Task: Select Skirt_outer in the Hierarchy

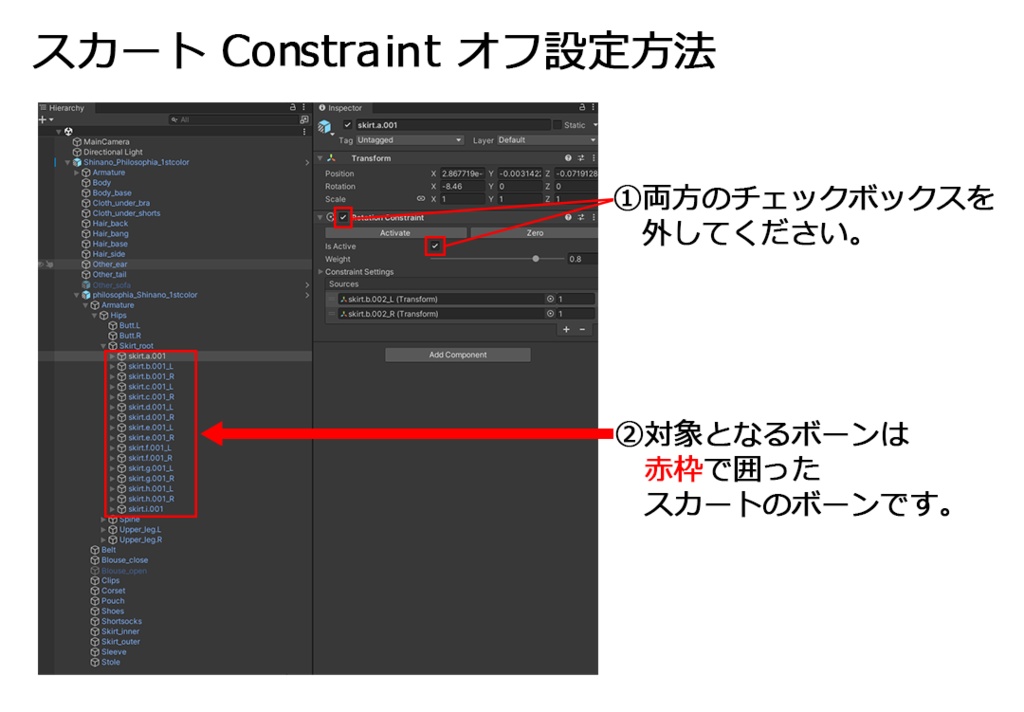Action: [121, 642]
